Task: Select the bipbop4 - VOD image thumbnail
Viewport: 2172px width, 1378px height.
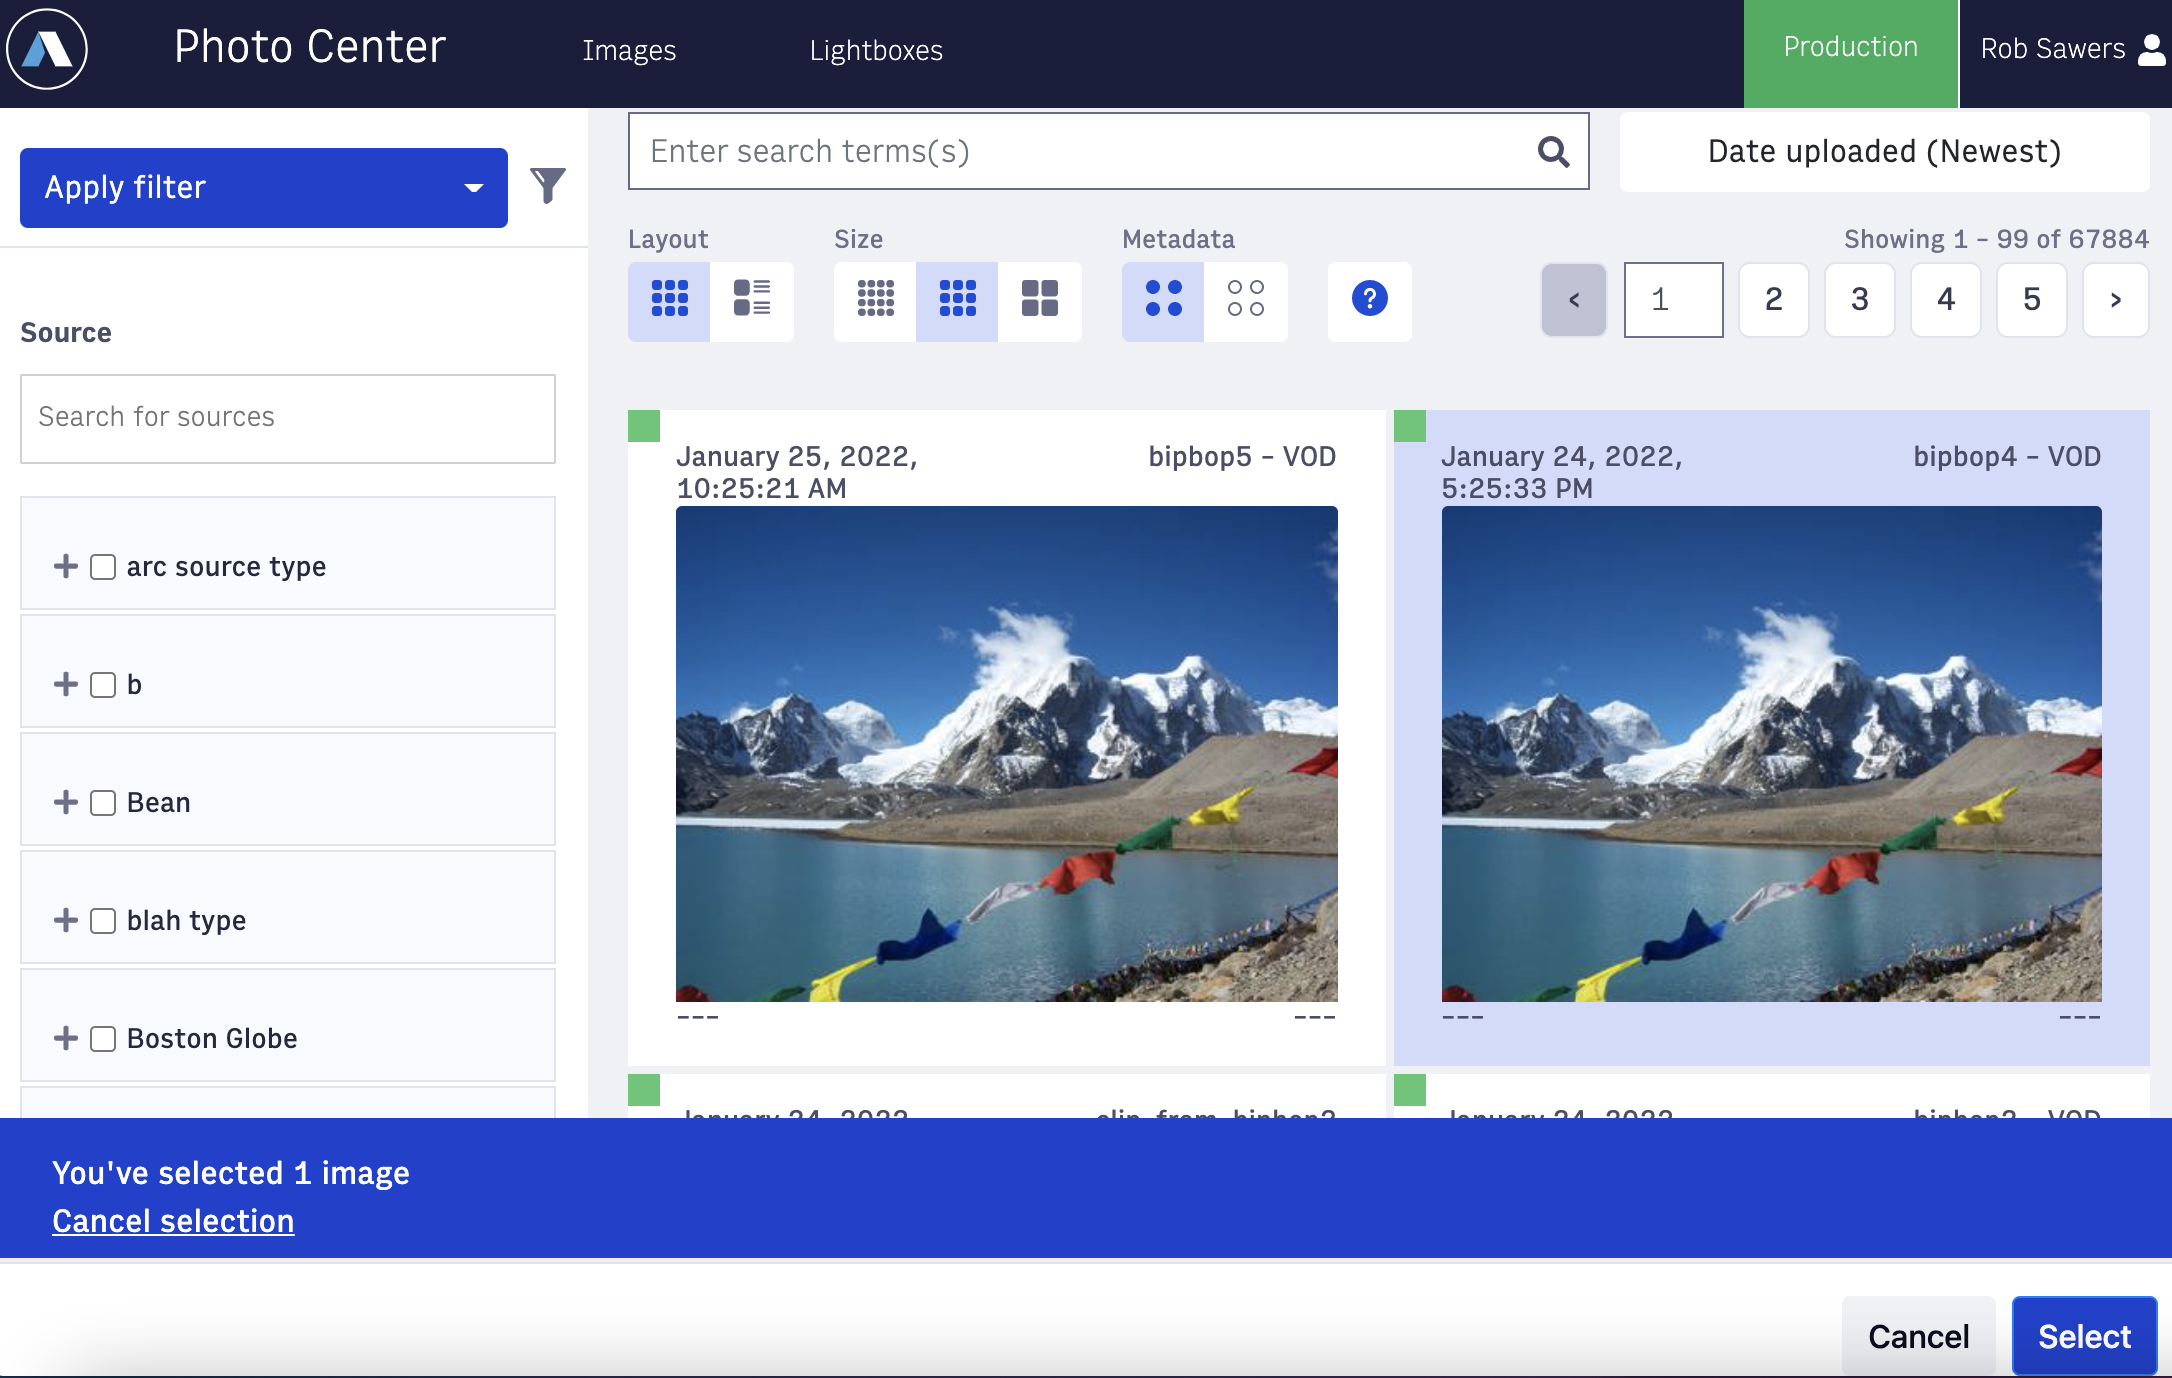Action: pyautogui.click(x=1772, y=754)
